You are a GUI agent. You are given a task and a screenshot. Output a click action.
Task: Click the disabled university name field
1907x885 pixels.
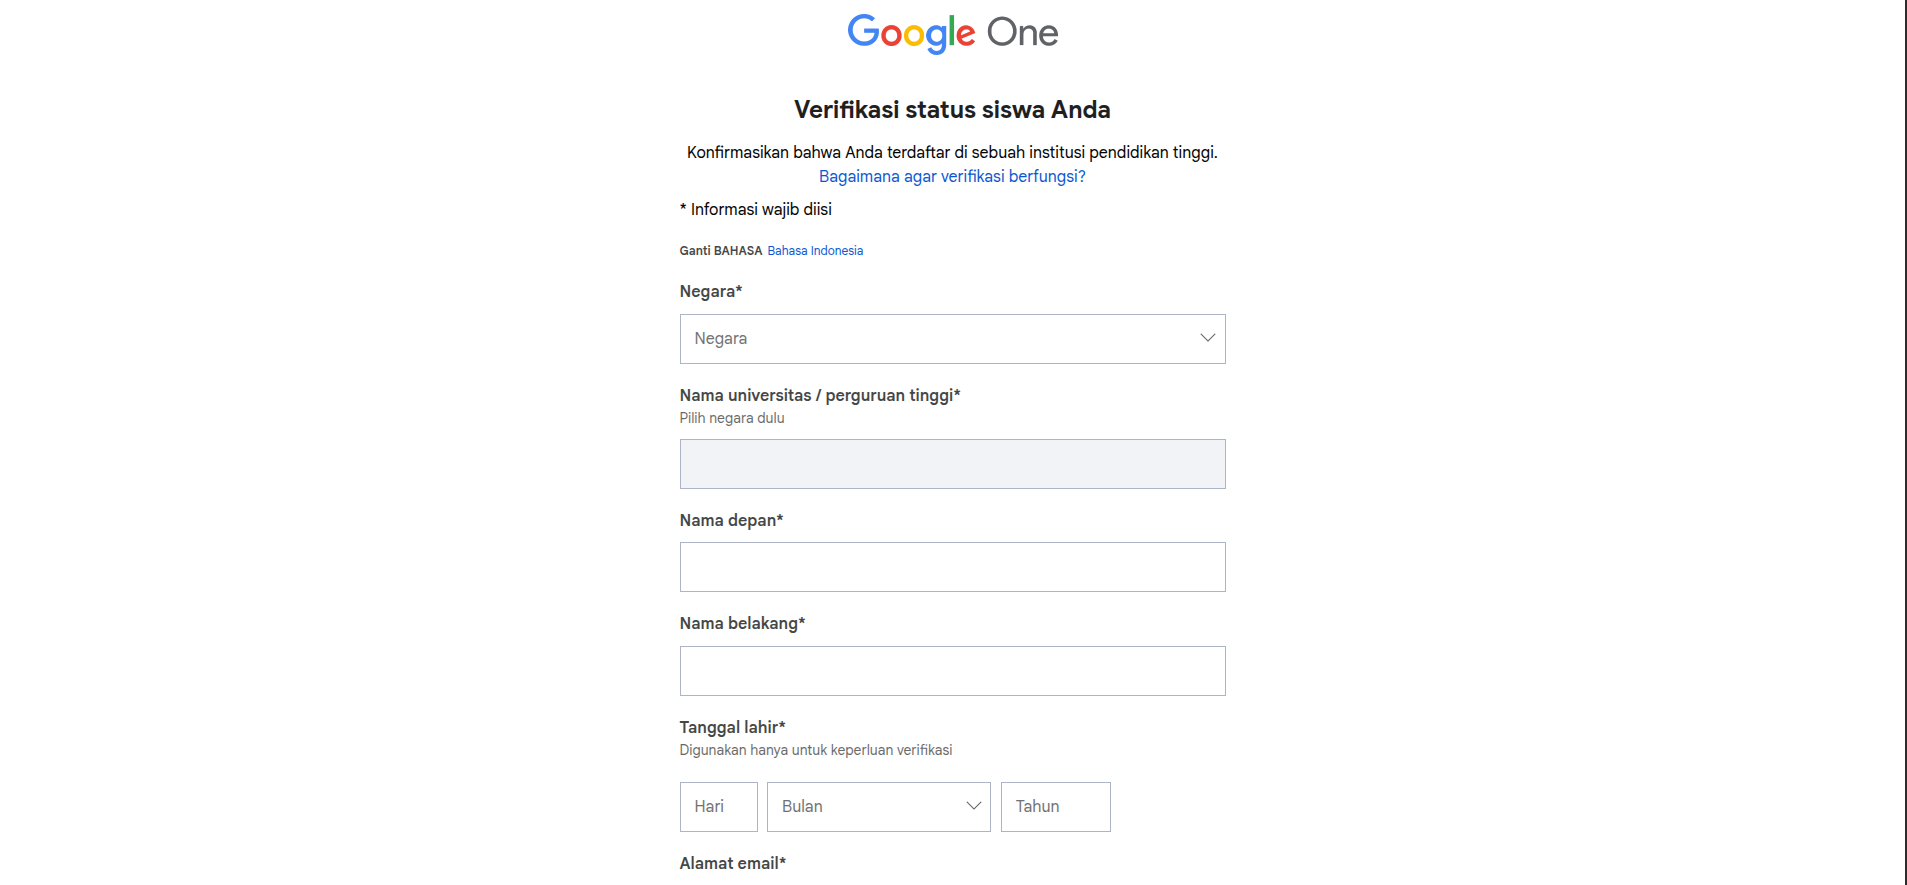952,464
